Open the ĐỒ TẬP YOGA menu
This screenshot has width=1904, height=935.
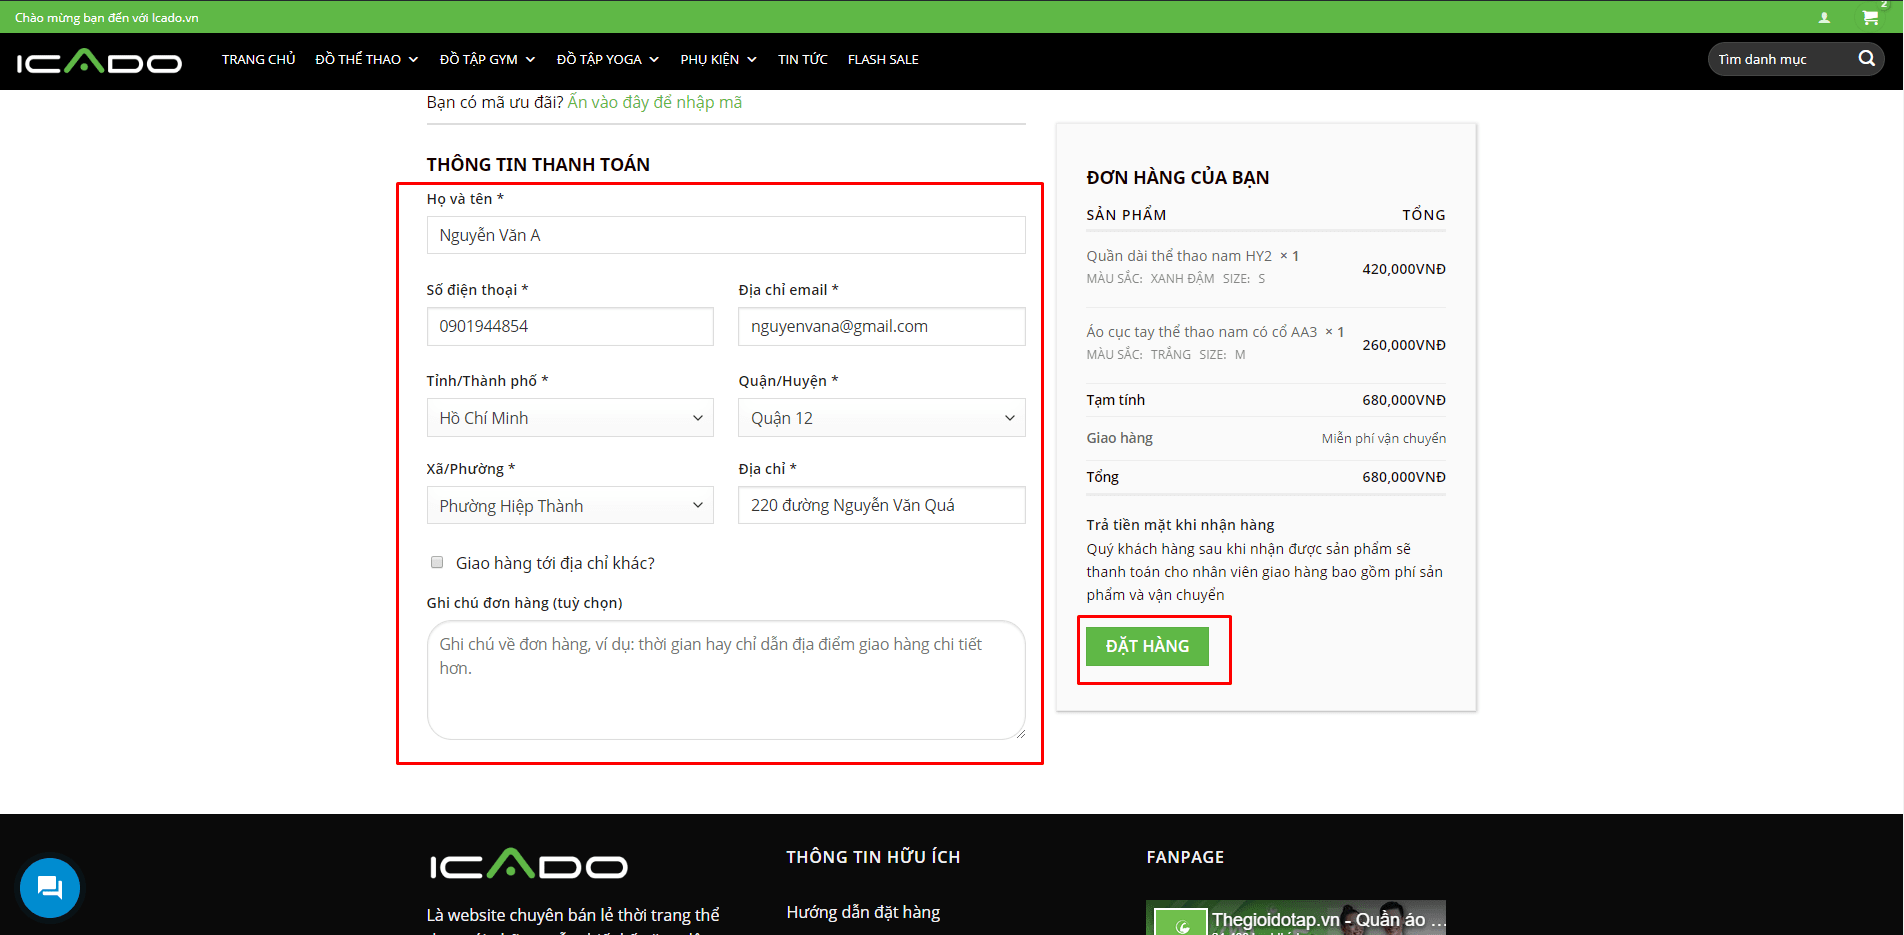607,60
